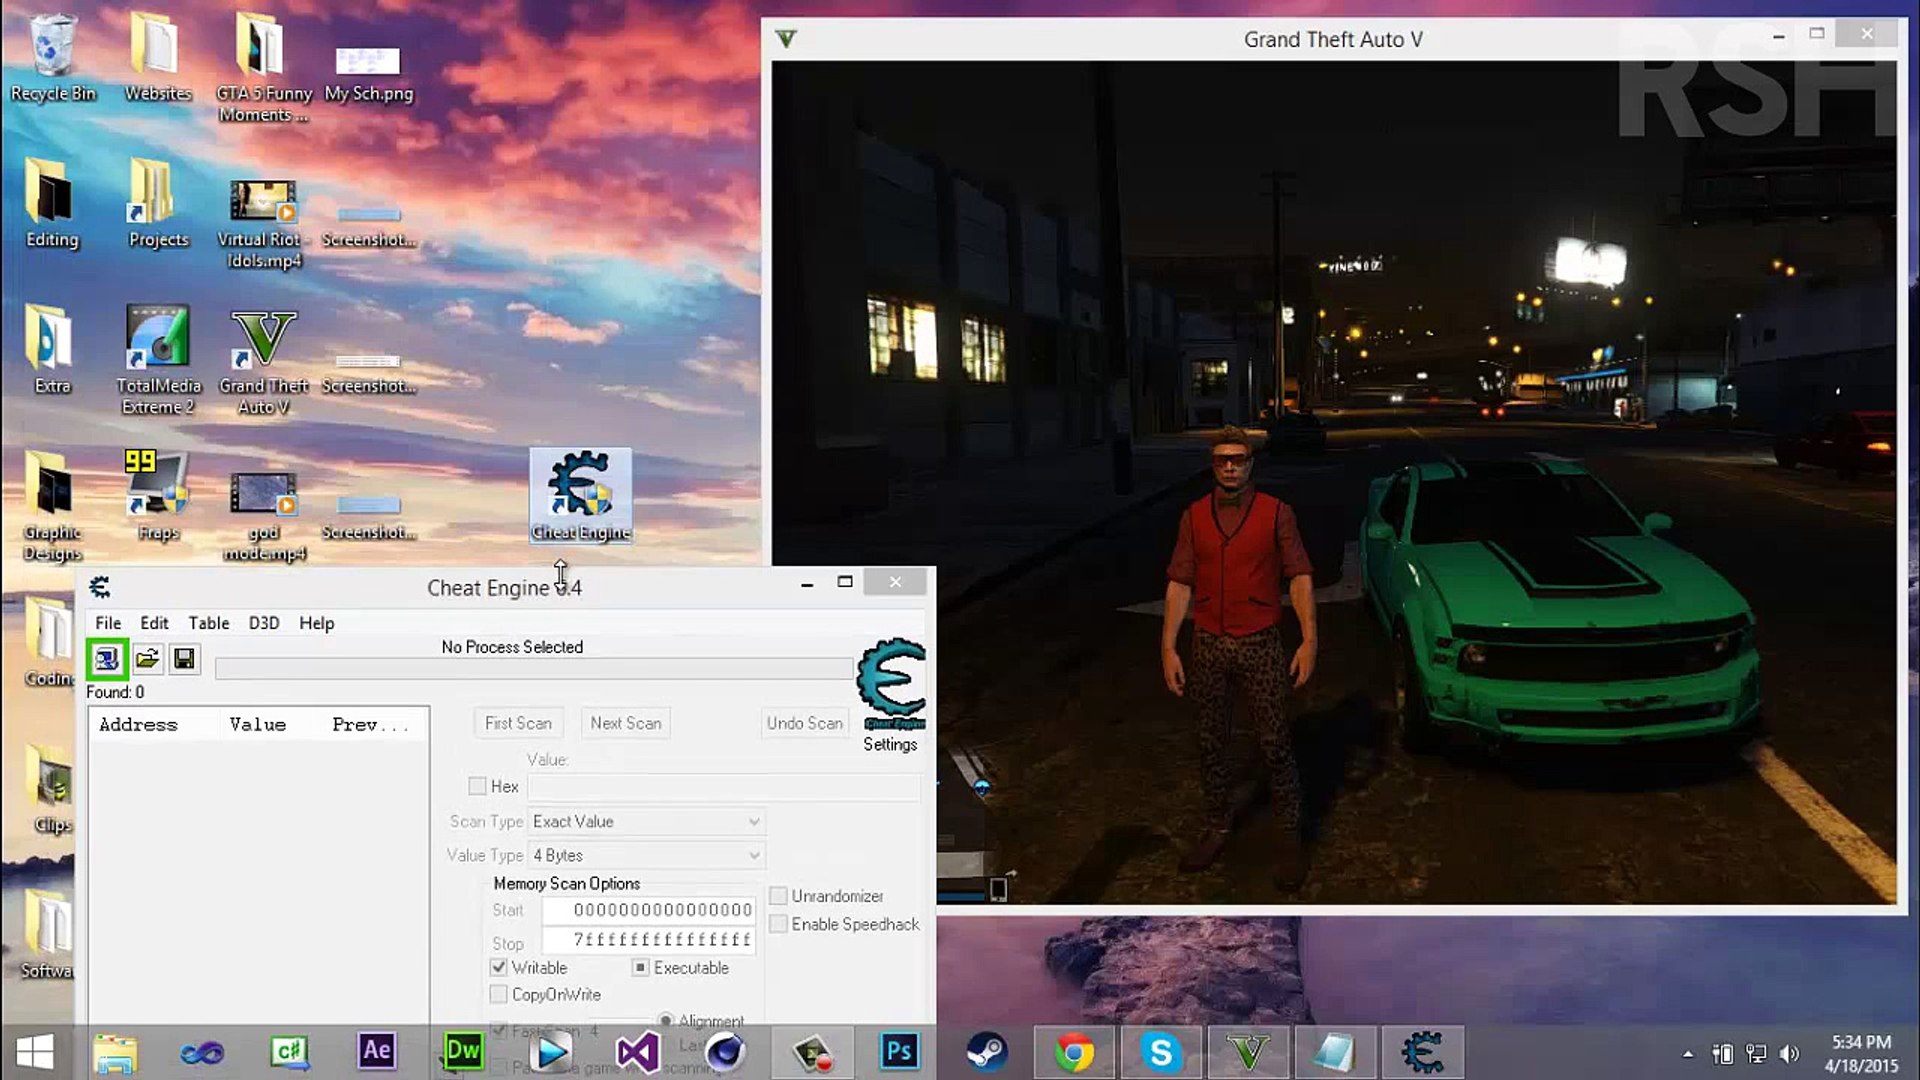Select the Websites folder on desktop
1920x1080 pixels.
coord(157,58)
